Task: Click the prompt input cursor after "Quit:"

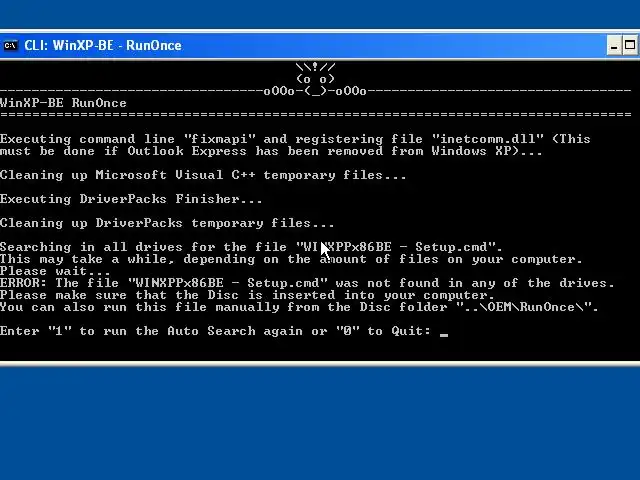Action: coord(444,334)
